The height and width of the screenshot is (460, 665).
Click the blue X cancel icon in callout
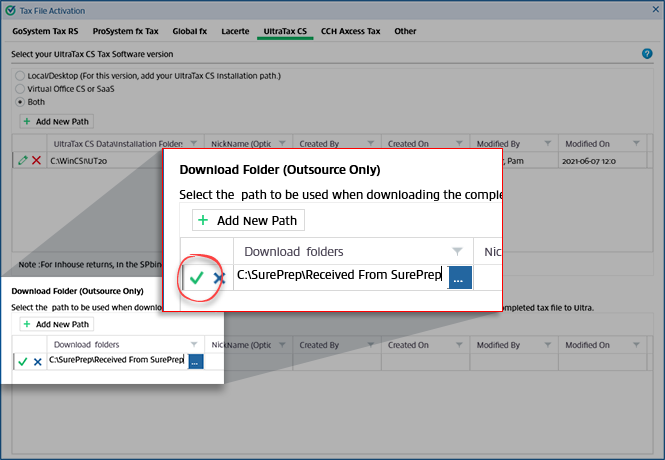[219, 278]
